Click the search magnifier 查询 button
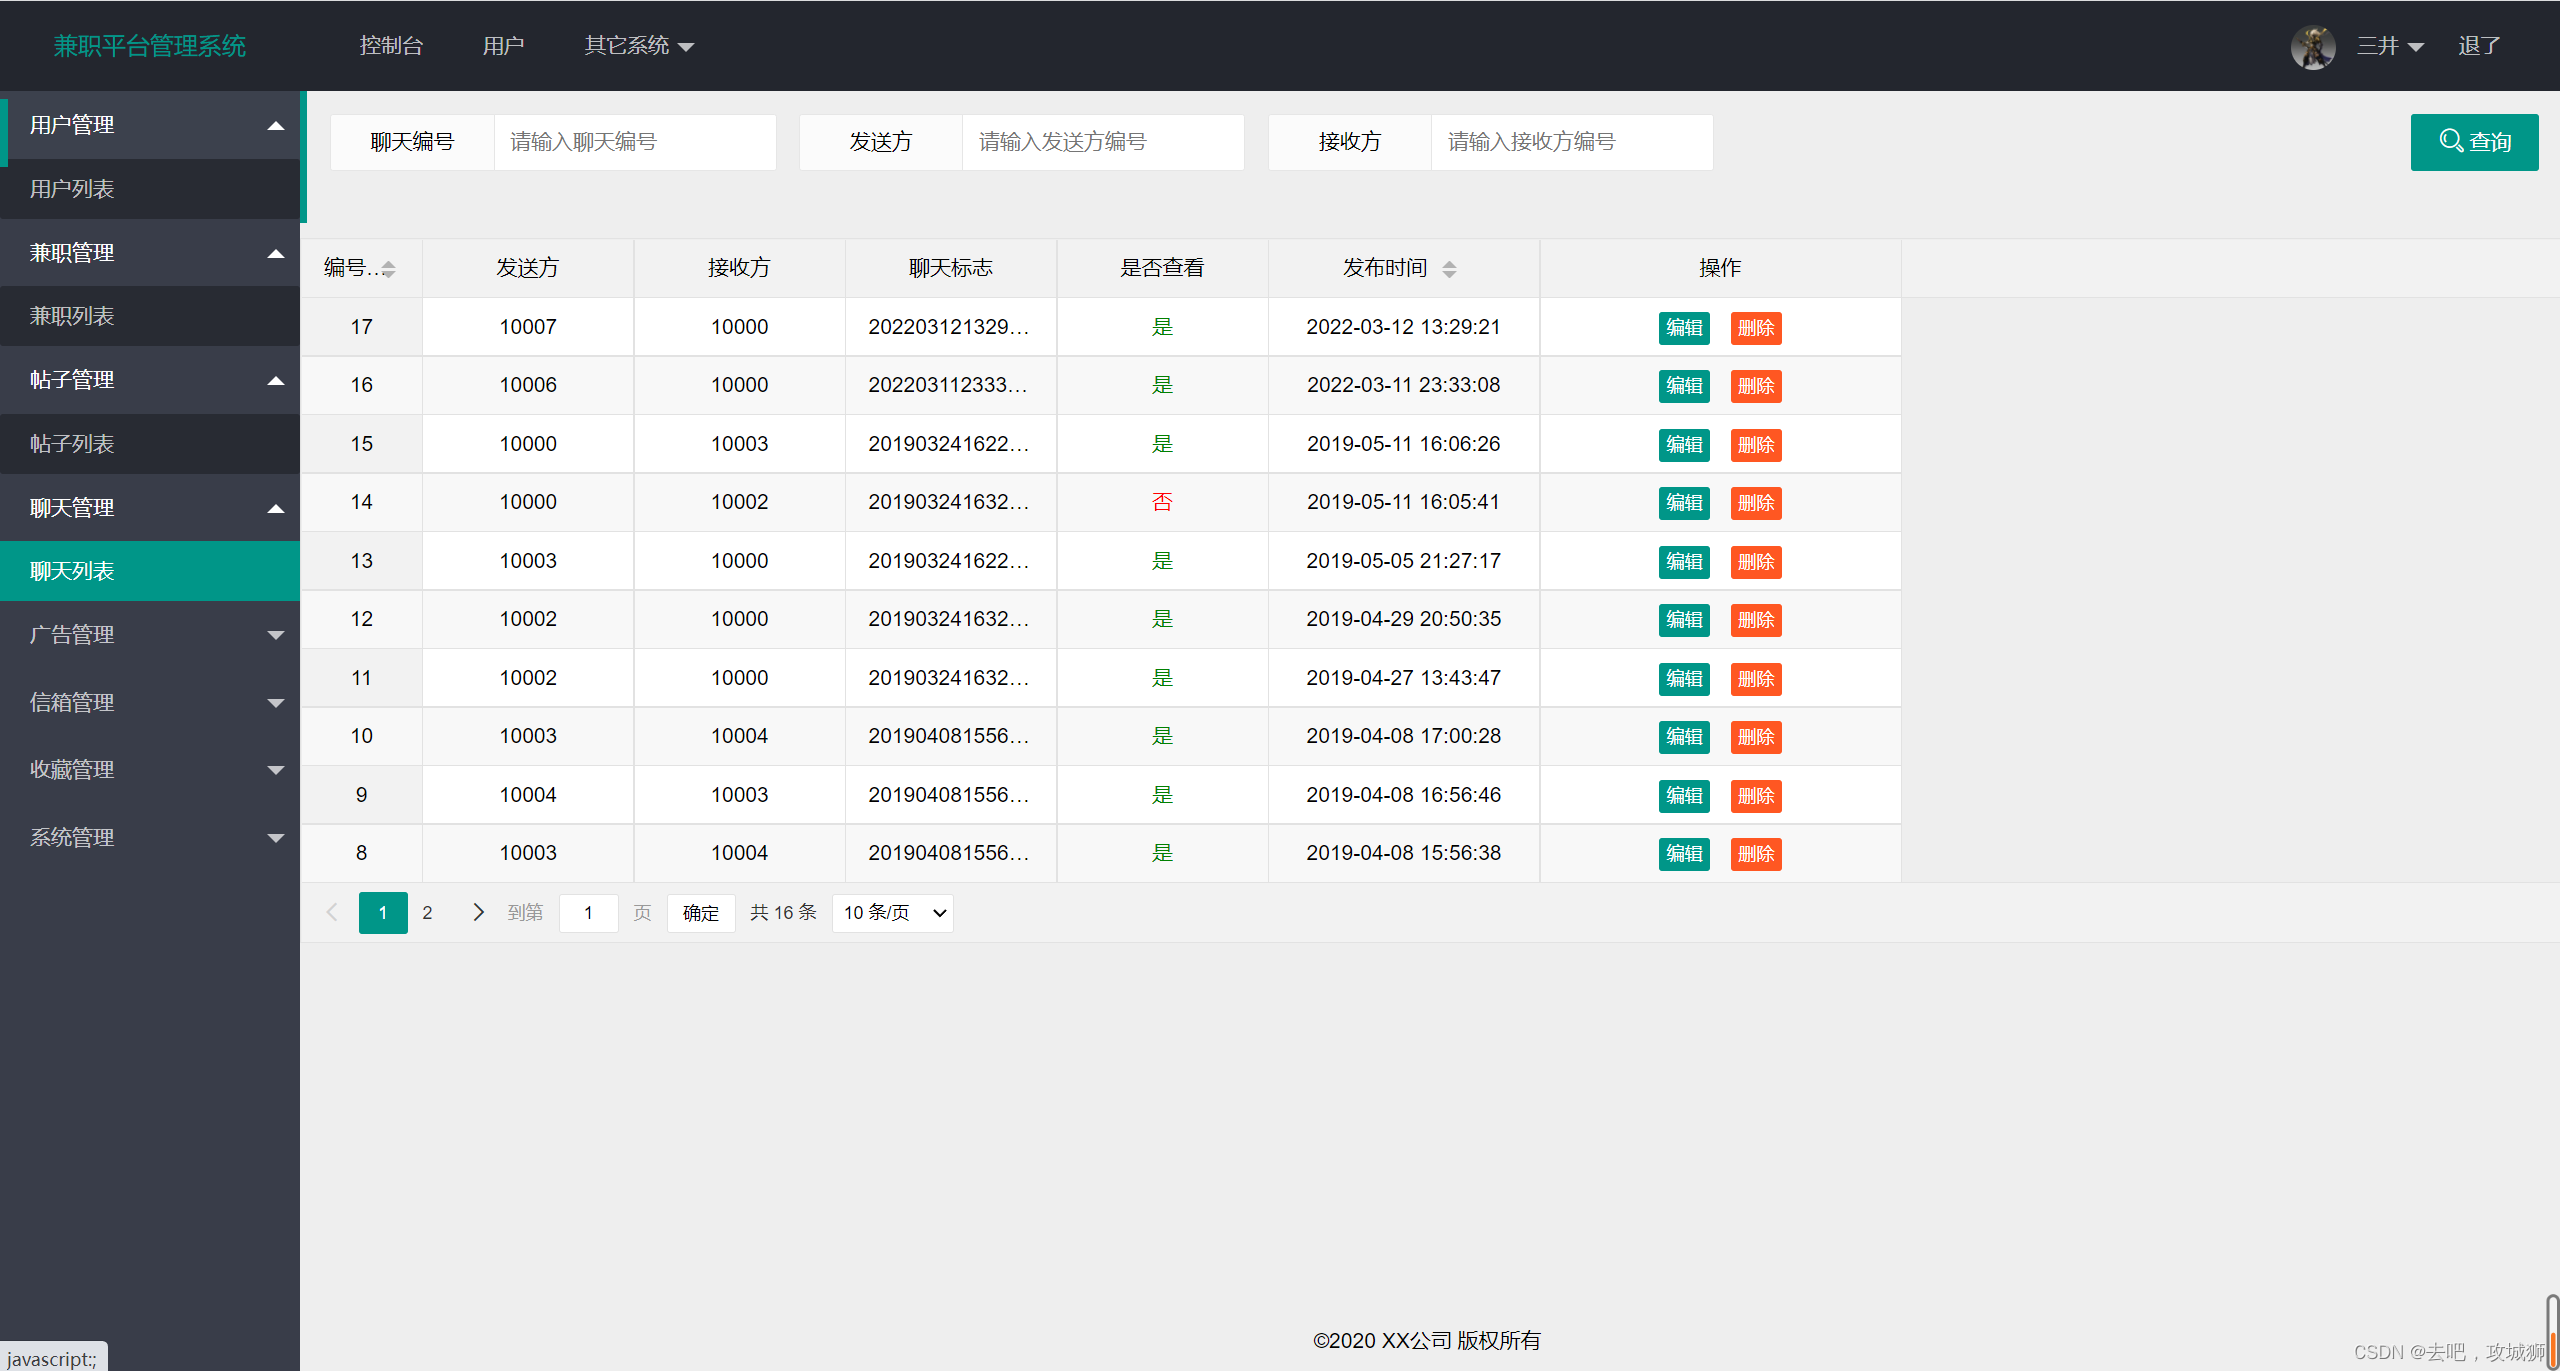Screen dimensions: 2560x1371 2473,142
